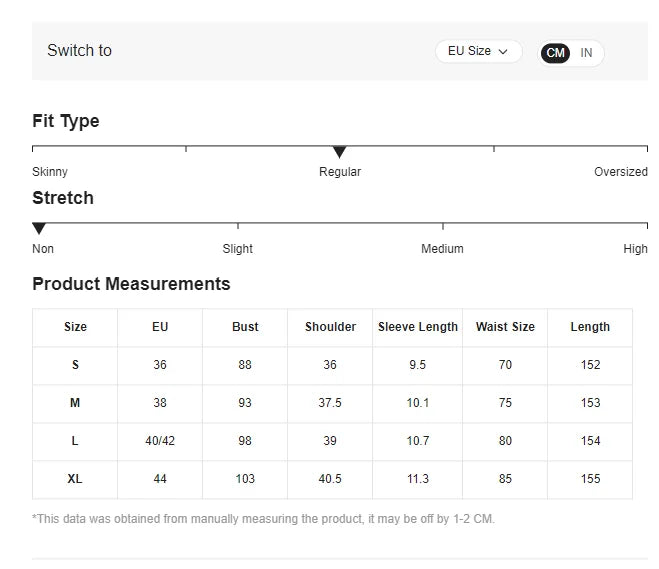
Task: Click the Stretch triangle marker at Non
Action: tap(39, 229)
